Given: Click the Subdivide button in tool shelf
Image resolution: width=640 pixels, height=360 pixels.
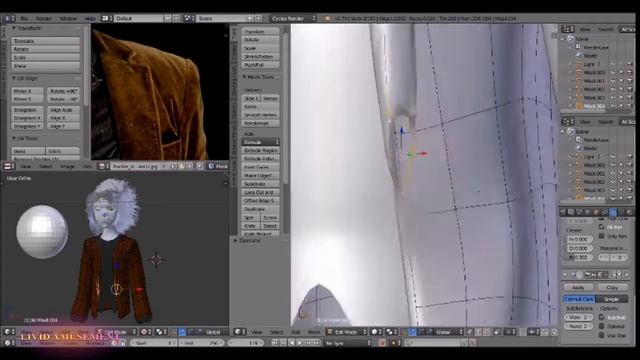Looking at the screenshot, I should click(260, 184).
